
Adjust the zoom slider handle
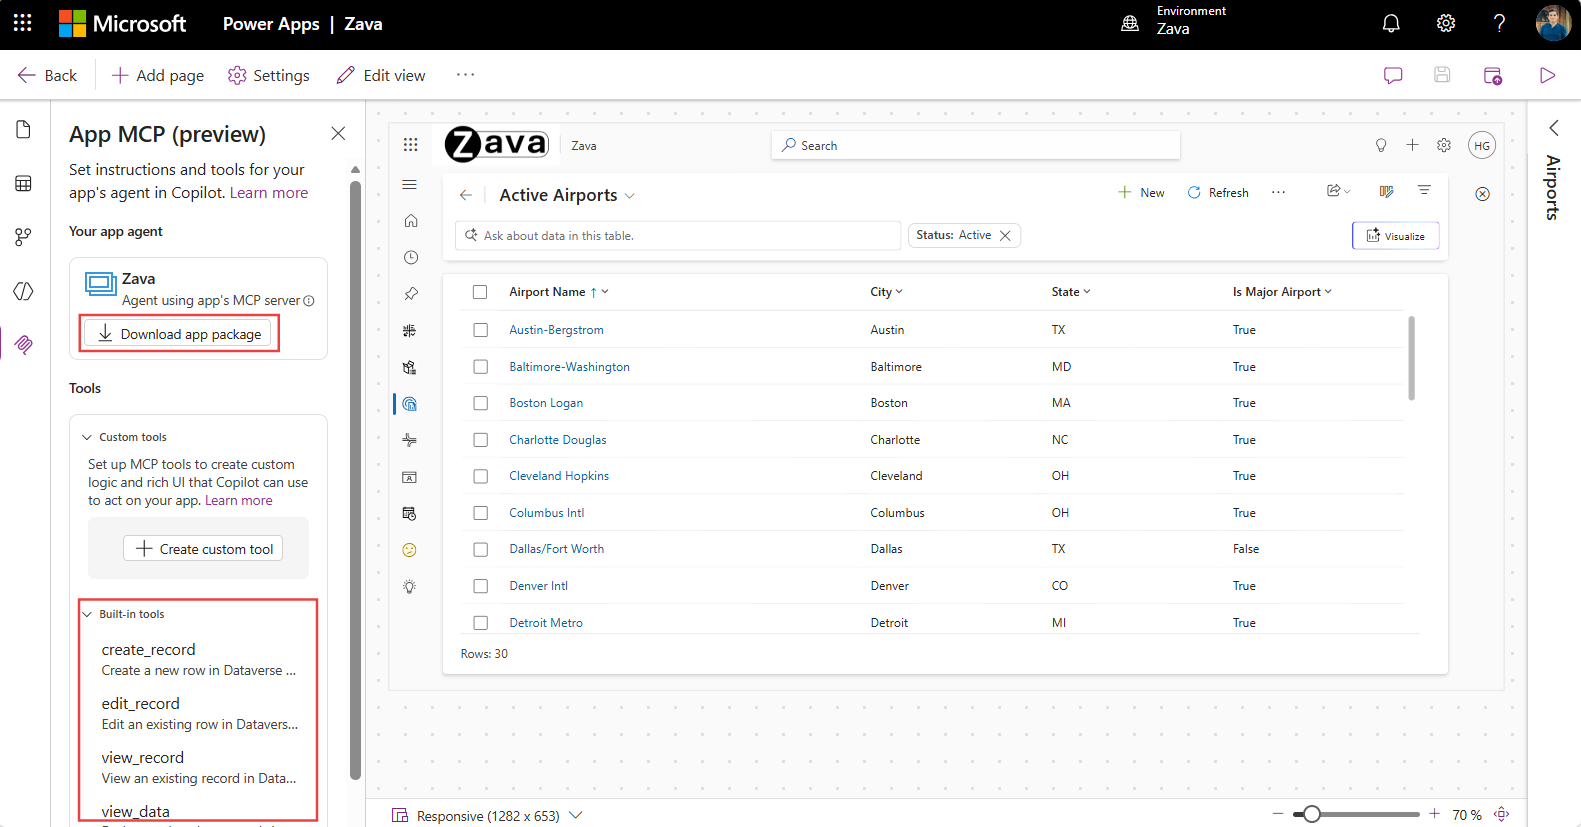click(1311, 814)
